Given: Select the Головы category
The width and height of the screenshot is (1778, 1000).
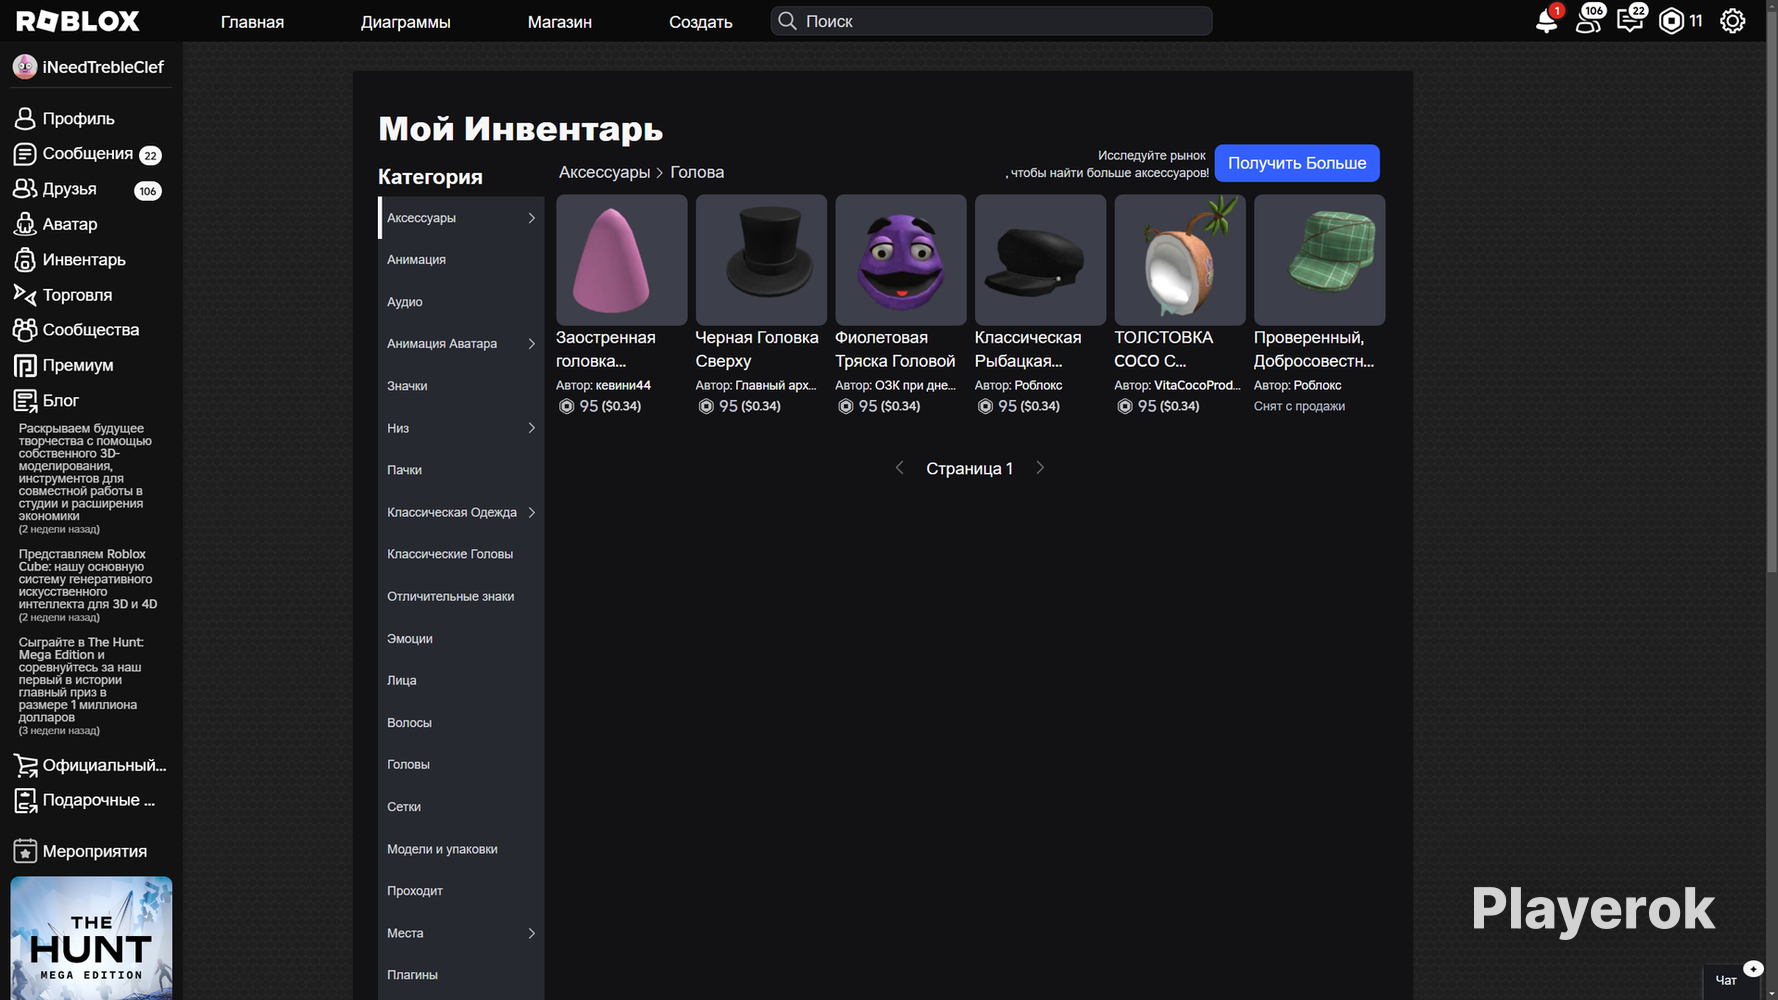Looking at the screenshot, I should [461, 764].
